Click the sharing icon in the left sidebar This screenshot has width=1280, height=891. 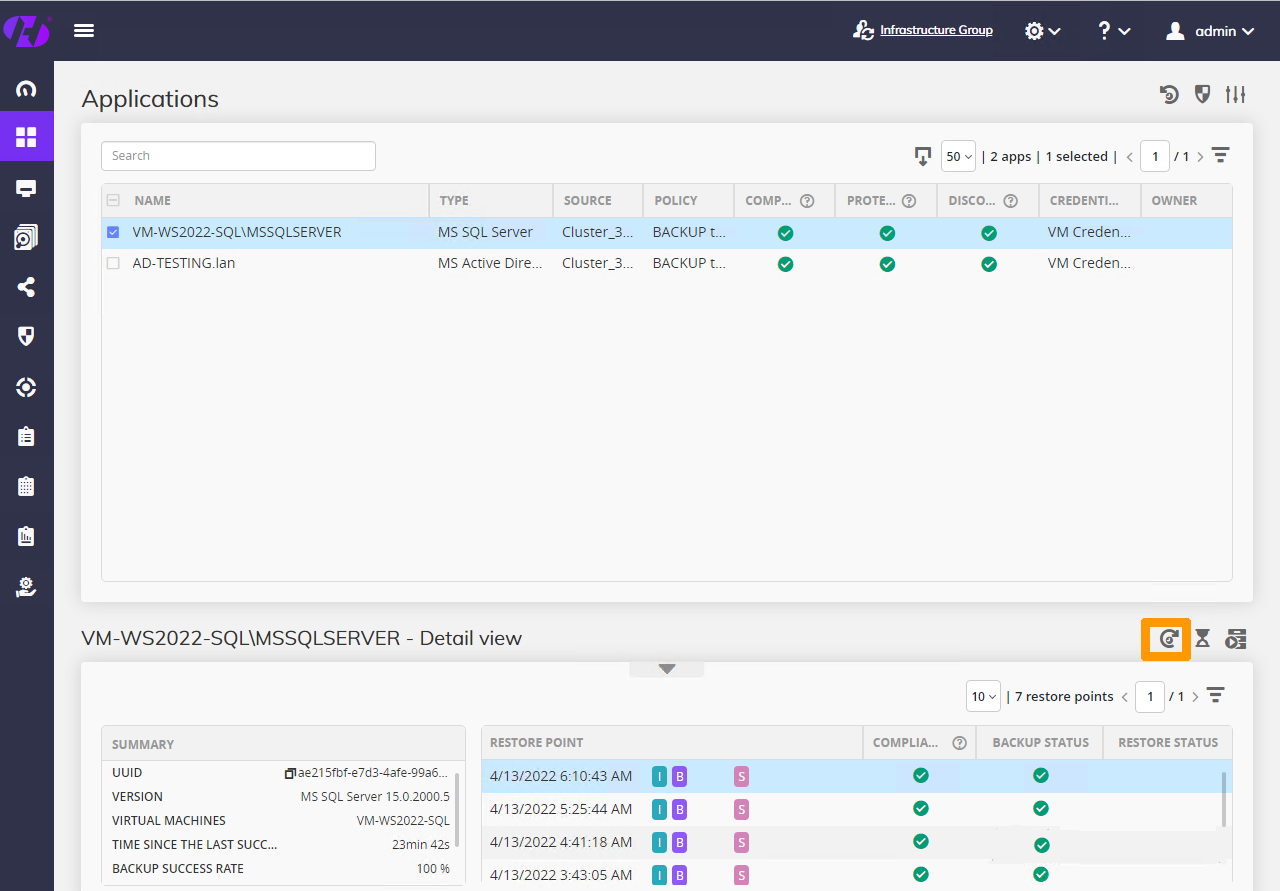click(27, 287)
